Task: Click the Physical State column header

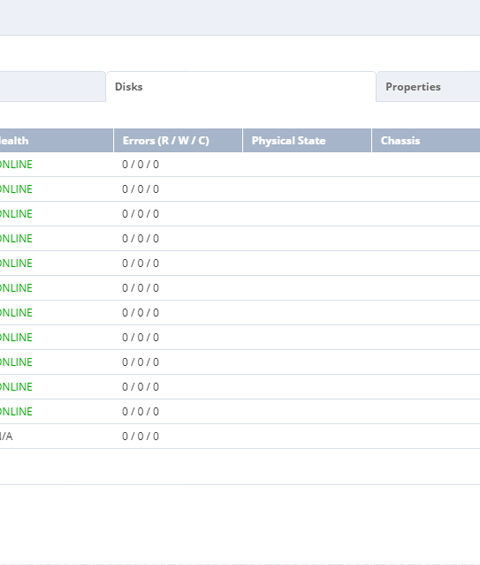Action: [307, 141]
